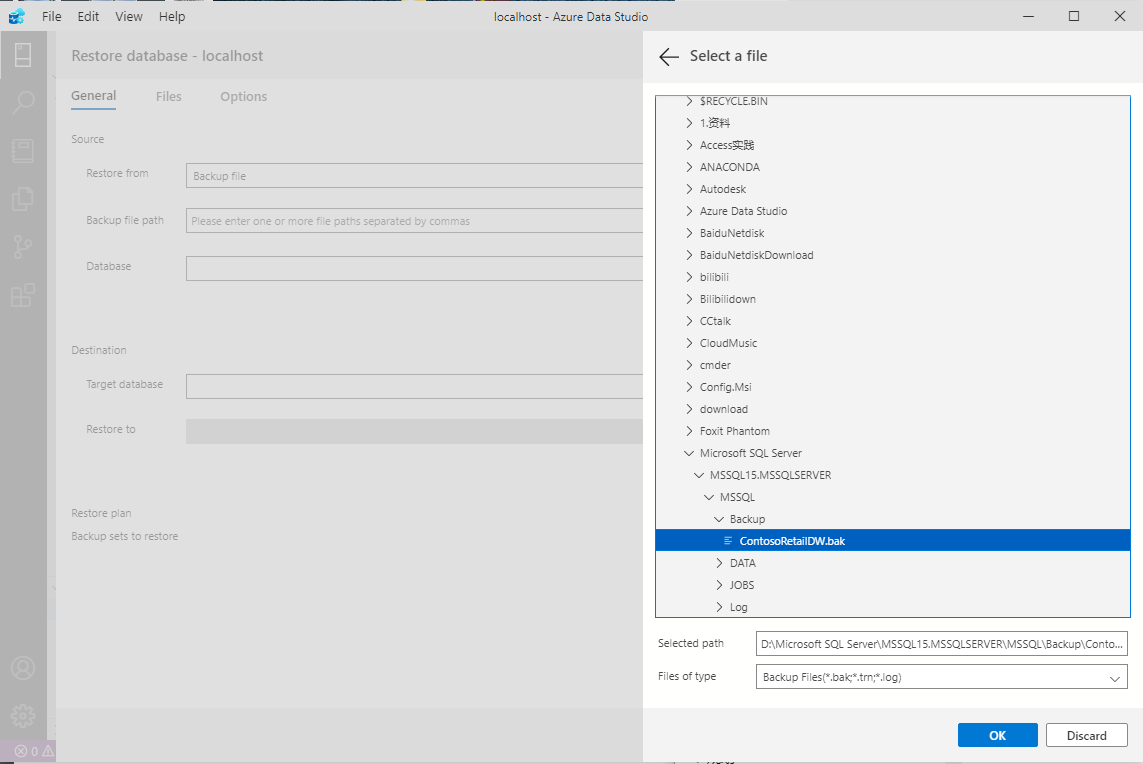Select the Search icon in the sidebar

(x=23, y=101)
